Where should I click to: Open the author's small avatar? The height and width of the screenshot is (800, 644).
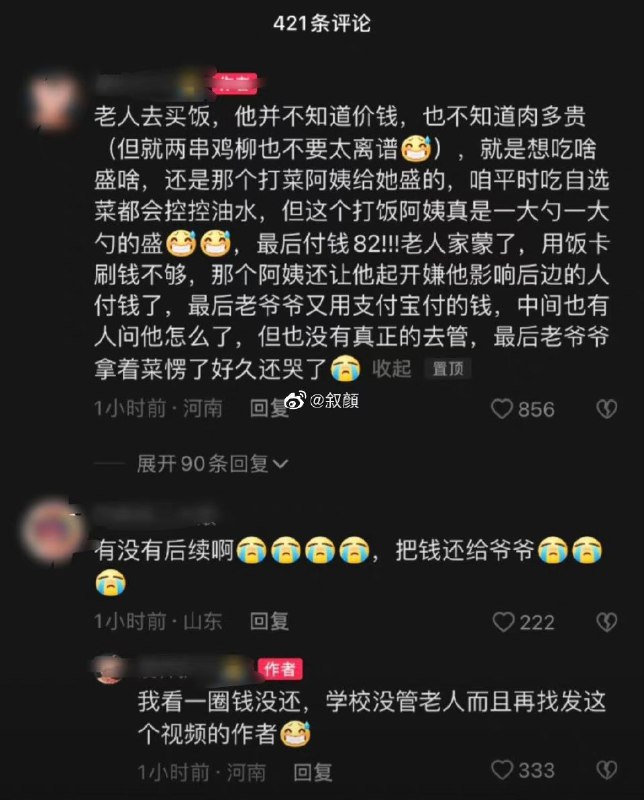(109, 669)
